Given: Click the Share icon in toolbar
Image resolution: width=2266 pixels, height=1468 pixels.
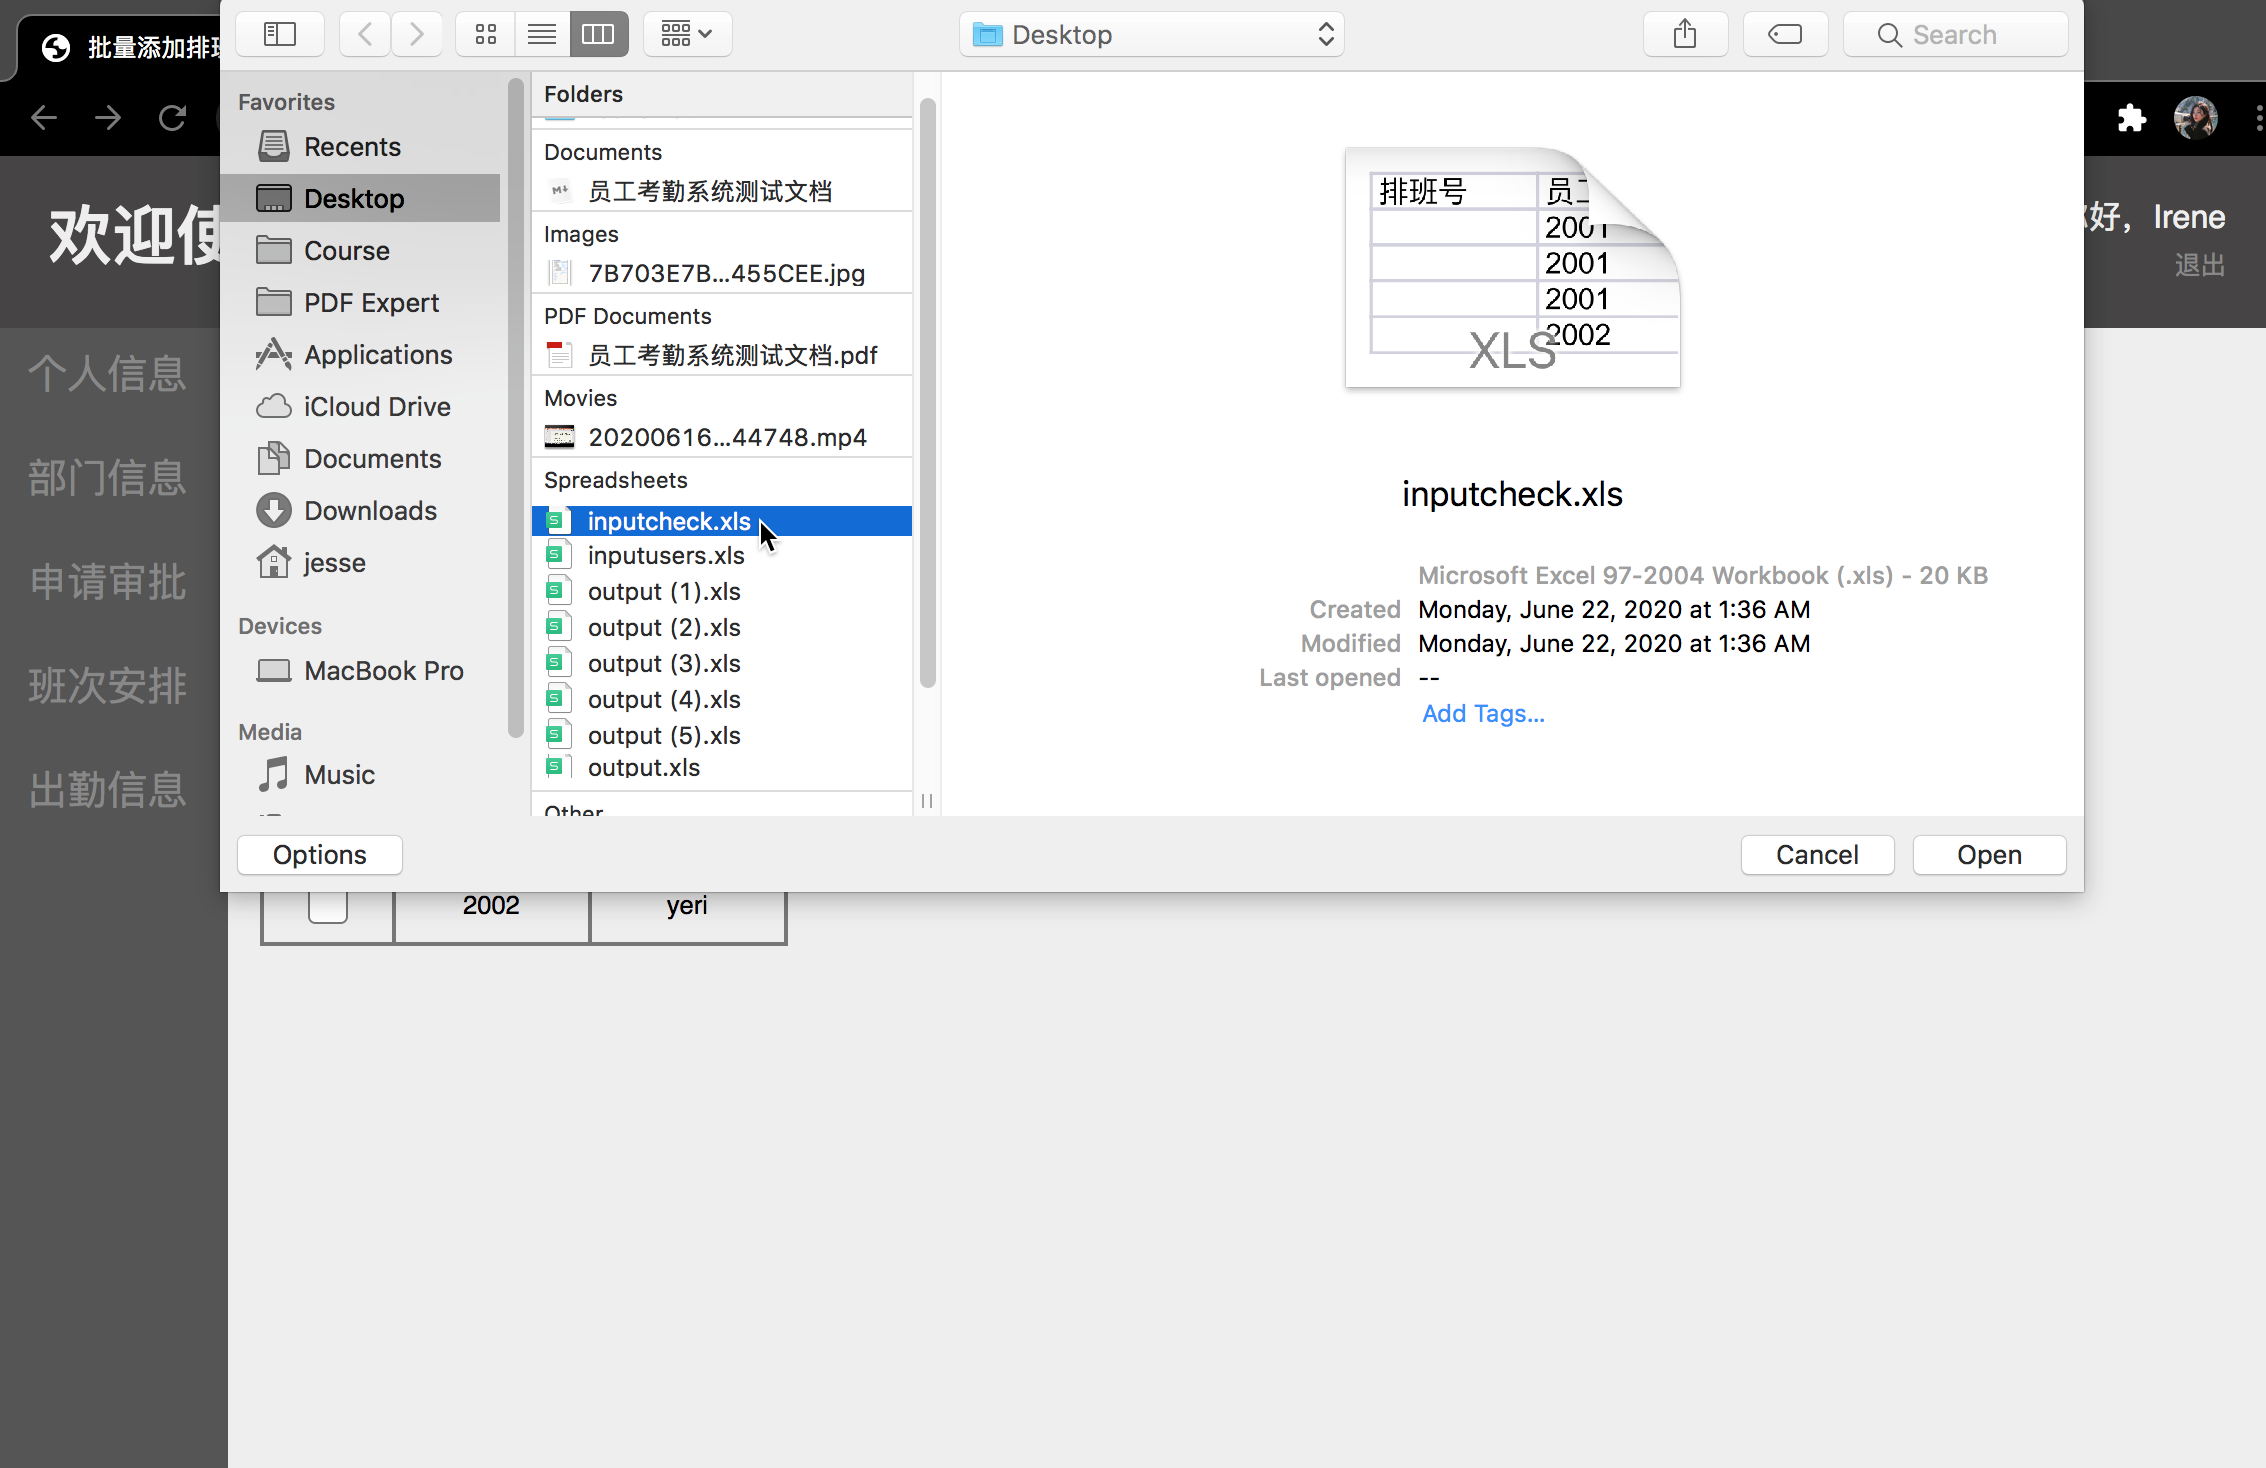Looking at the screenshot, I should coord(1685,35).
